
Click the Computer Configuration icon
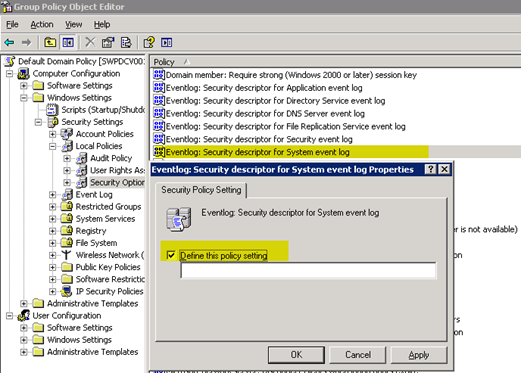(24, 73)
